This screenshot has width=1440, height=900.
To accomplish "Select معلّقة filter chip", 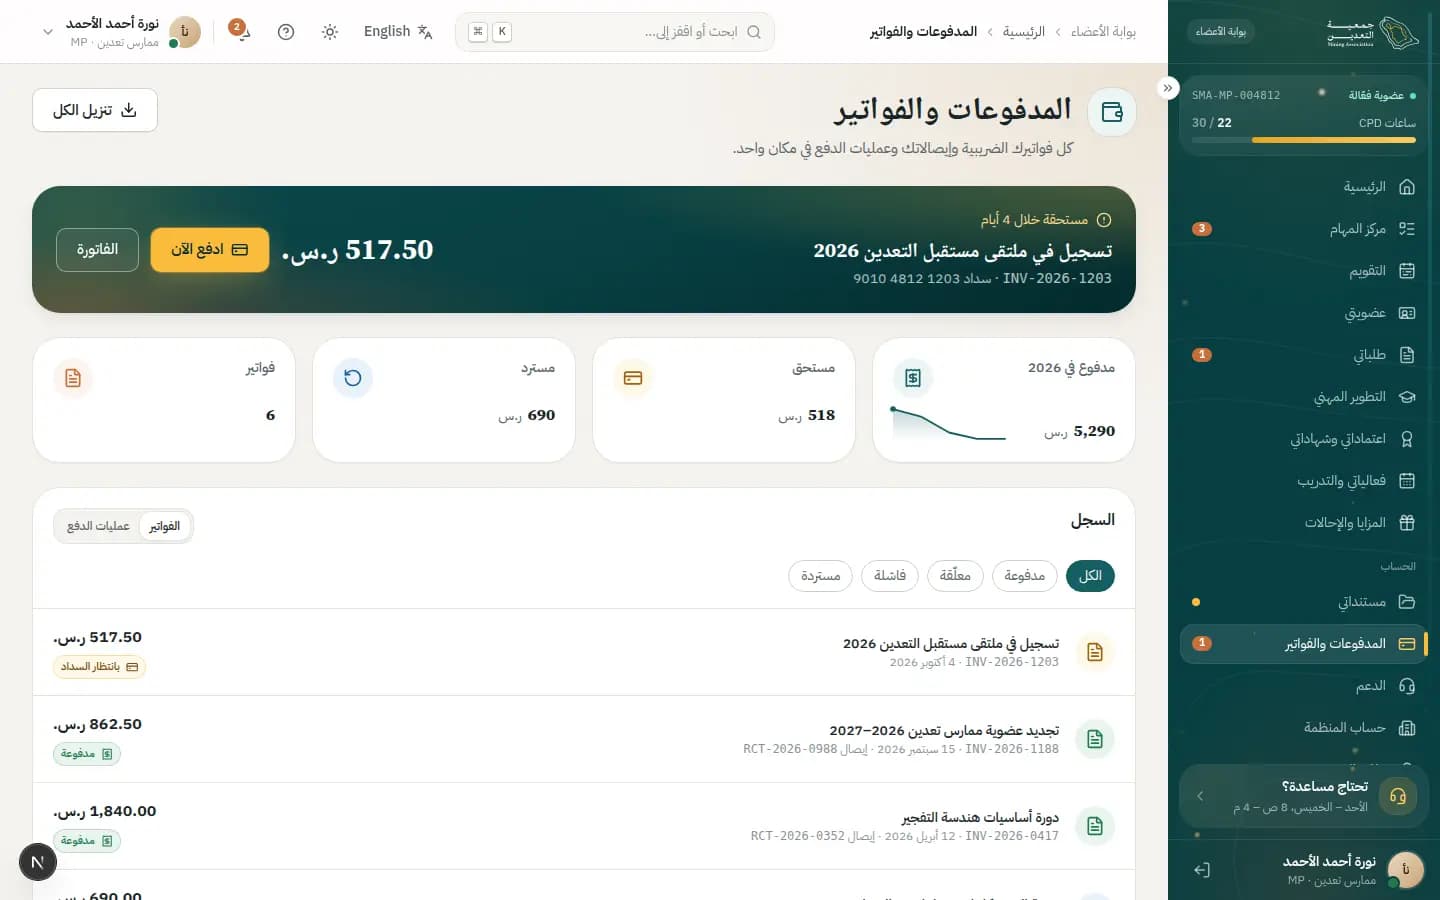I will (955, 576).
